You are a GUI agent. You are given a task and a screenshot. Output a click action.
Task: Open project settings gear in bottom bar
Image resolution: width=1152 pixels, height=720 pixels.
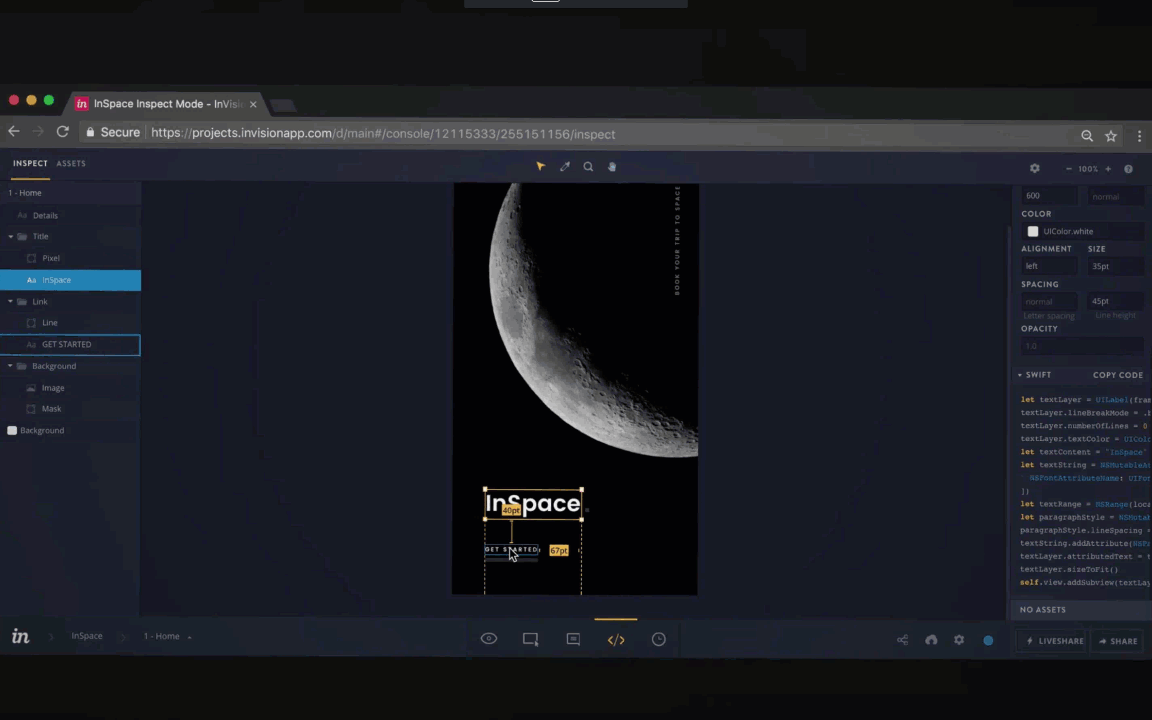pyautogui.click(x=959, y=640)
